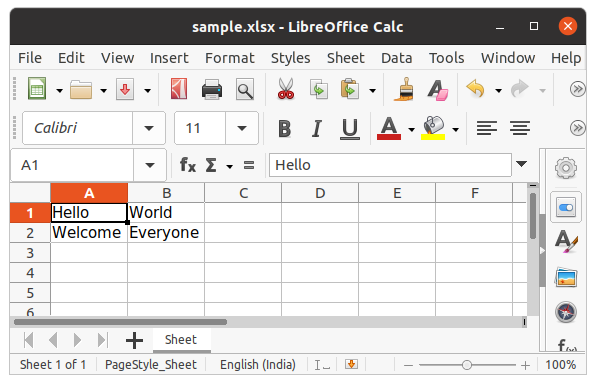Screen dimensions: 596x384
Task: Open the Gallery sidebar deck
Action: coord(566,277)
